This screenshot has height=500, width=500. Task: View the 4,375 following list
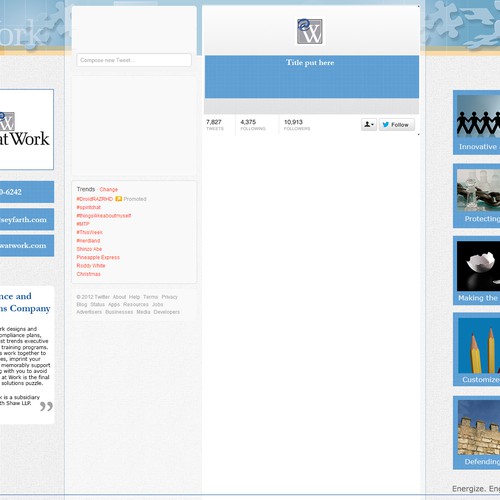click(253, 125)
